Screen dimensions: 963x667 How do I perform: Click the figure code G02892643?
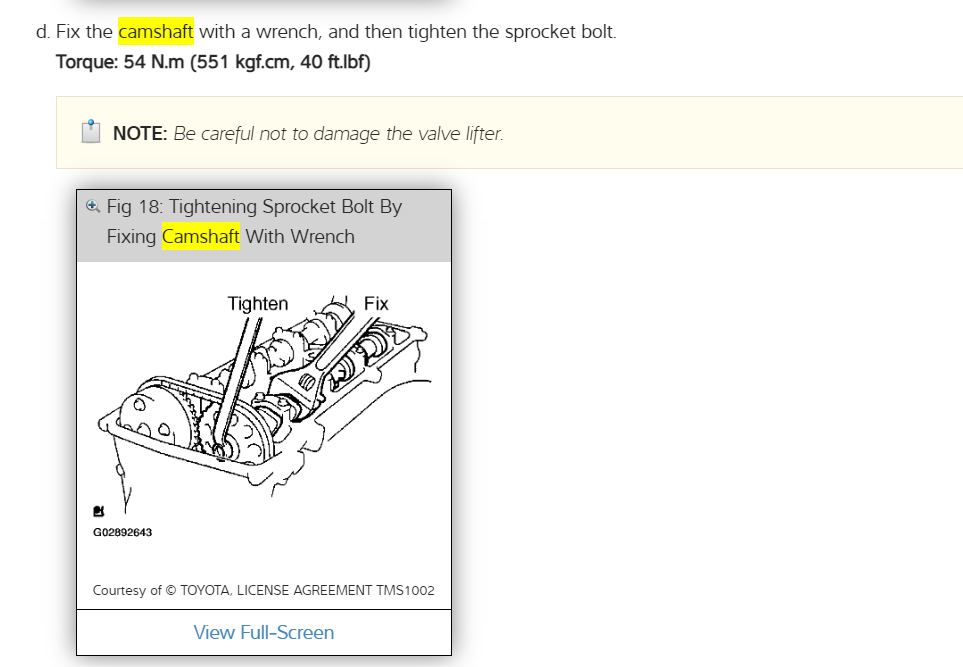click(123, 532)
